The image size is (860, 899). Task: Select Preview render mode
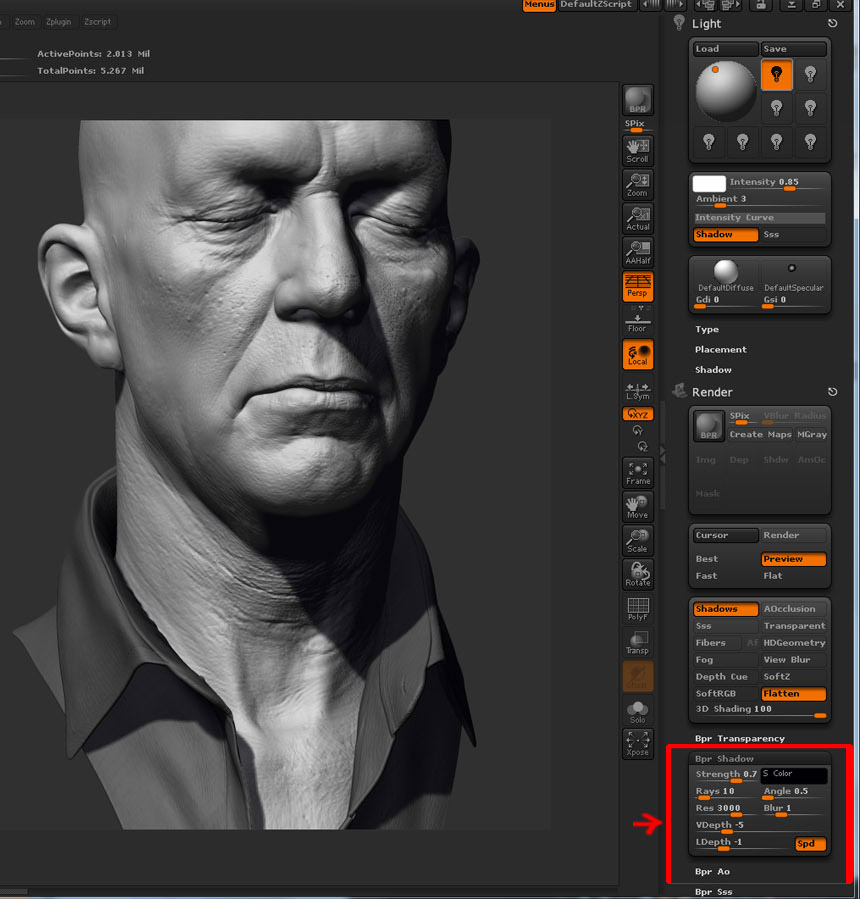[793, 559]
